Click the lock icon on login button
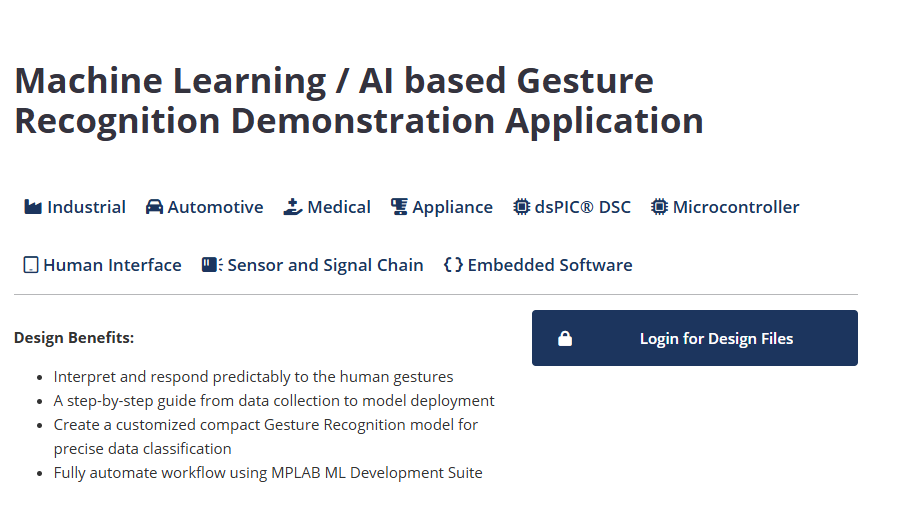 coord(565,338)
